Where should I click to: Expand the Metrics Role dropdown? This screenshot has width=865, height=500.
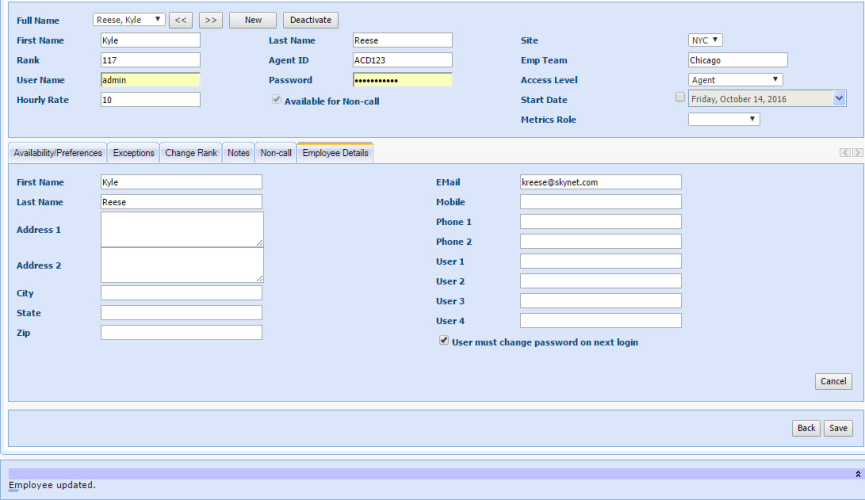coord(724,120)
